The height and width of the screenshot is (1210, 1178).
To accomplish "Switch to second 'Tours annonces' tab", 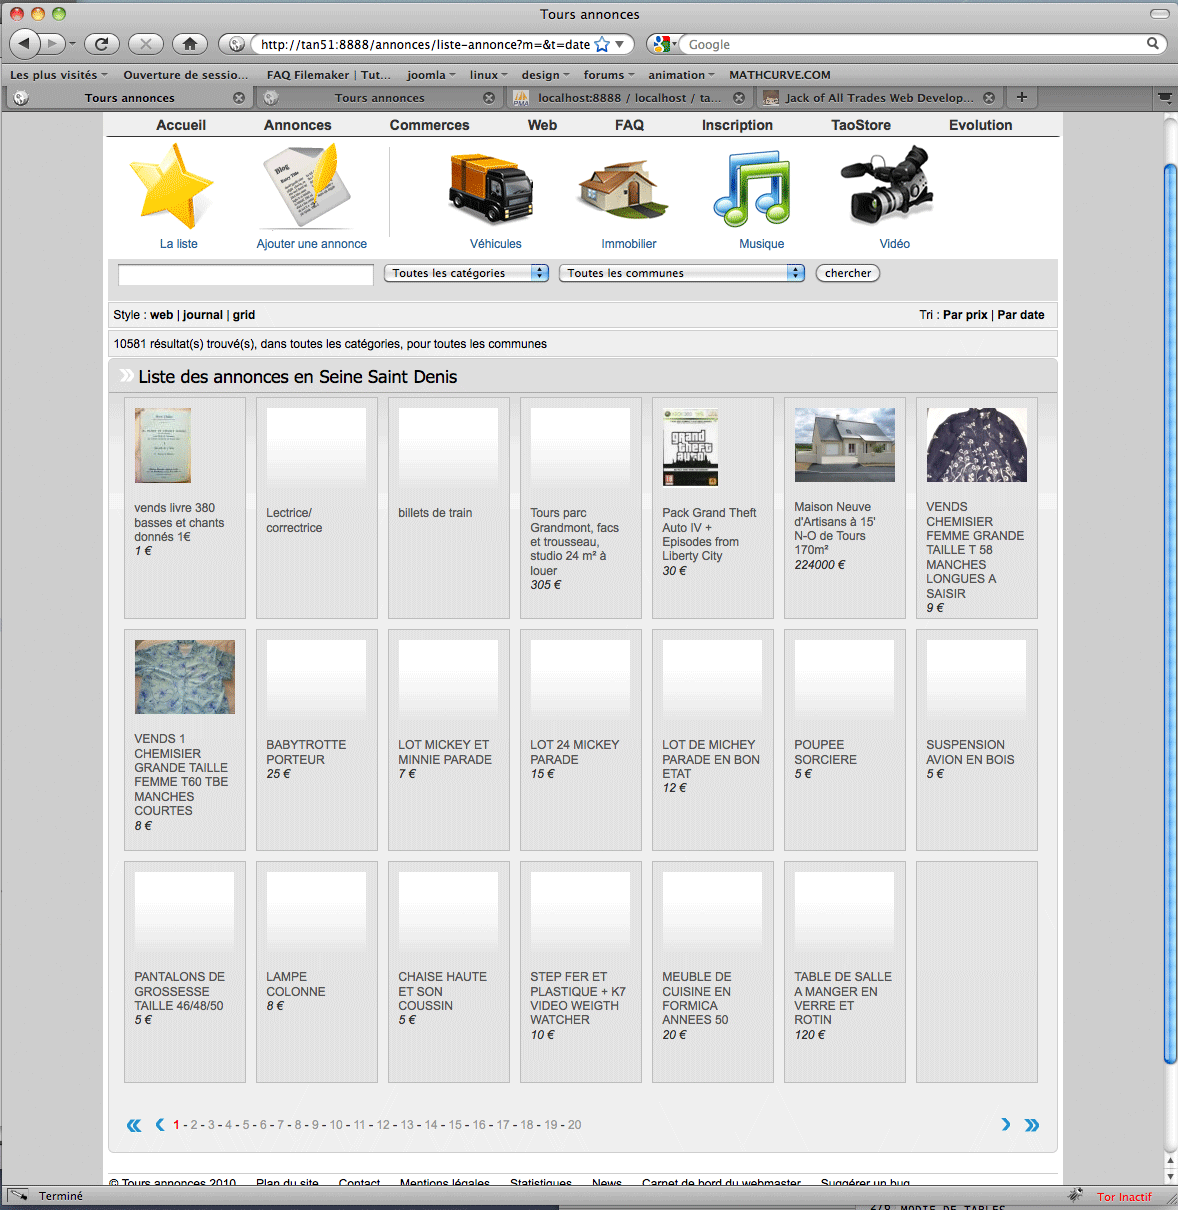I will click(x=380, y=98).
